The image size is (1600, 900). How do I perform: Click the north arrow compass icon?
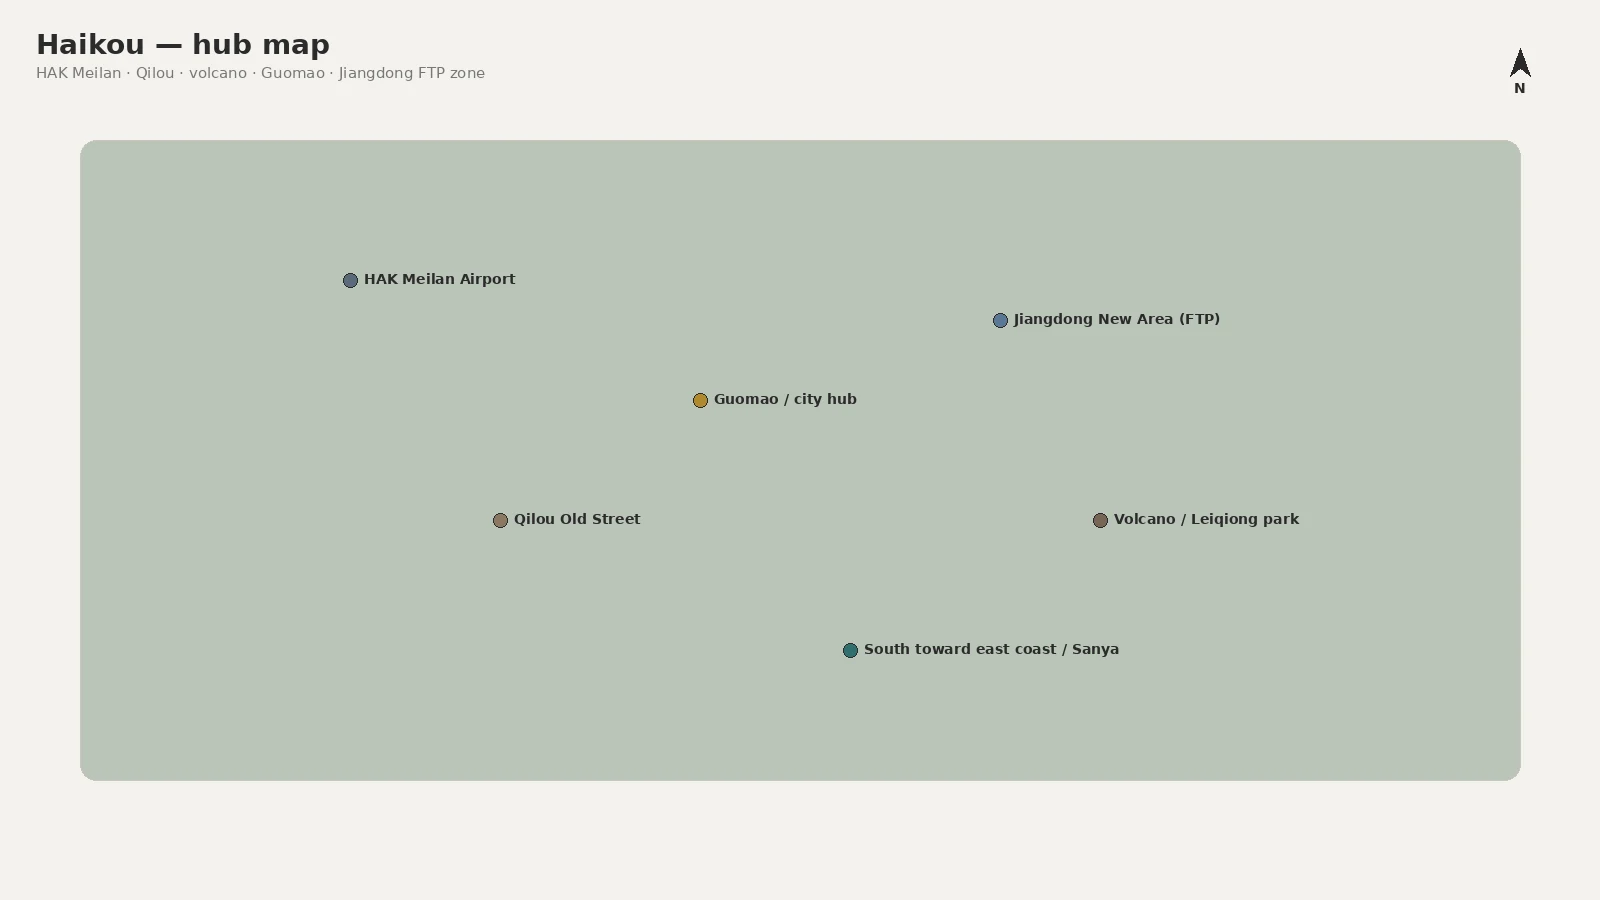point(1520,63)
